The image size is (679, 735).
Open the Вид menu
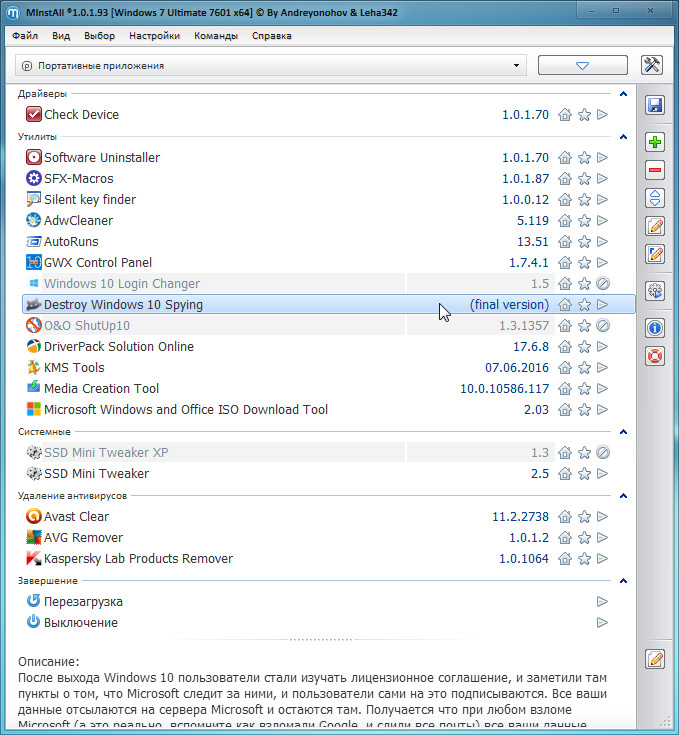[61, 36]
